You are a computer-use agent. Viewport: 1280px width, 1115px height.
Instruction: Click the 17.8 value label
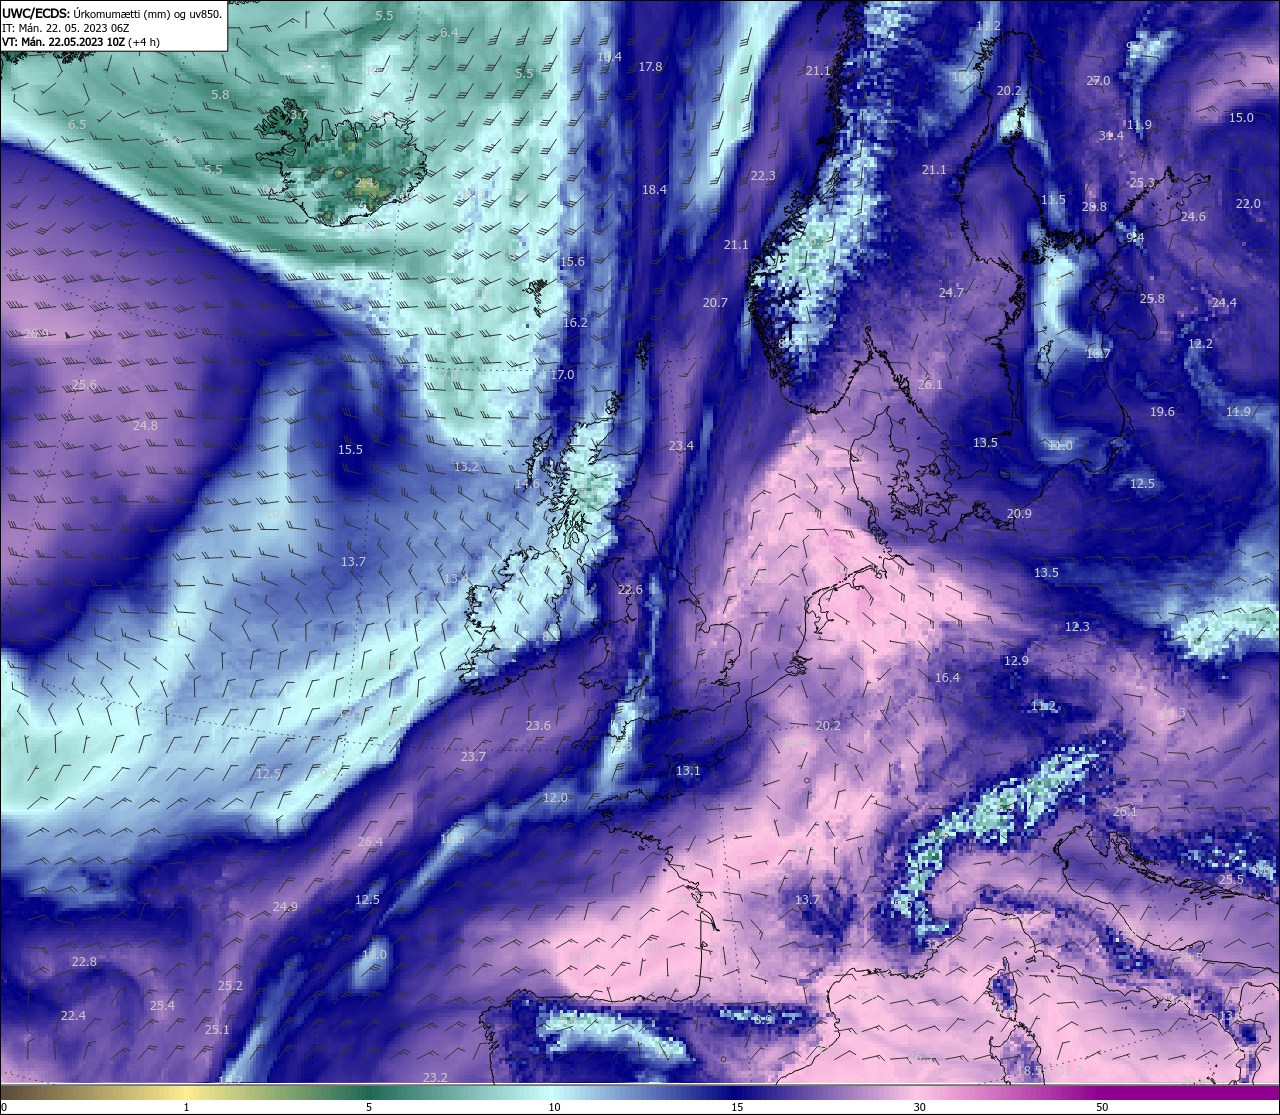pos(650,67)
